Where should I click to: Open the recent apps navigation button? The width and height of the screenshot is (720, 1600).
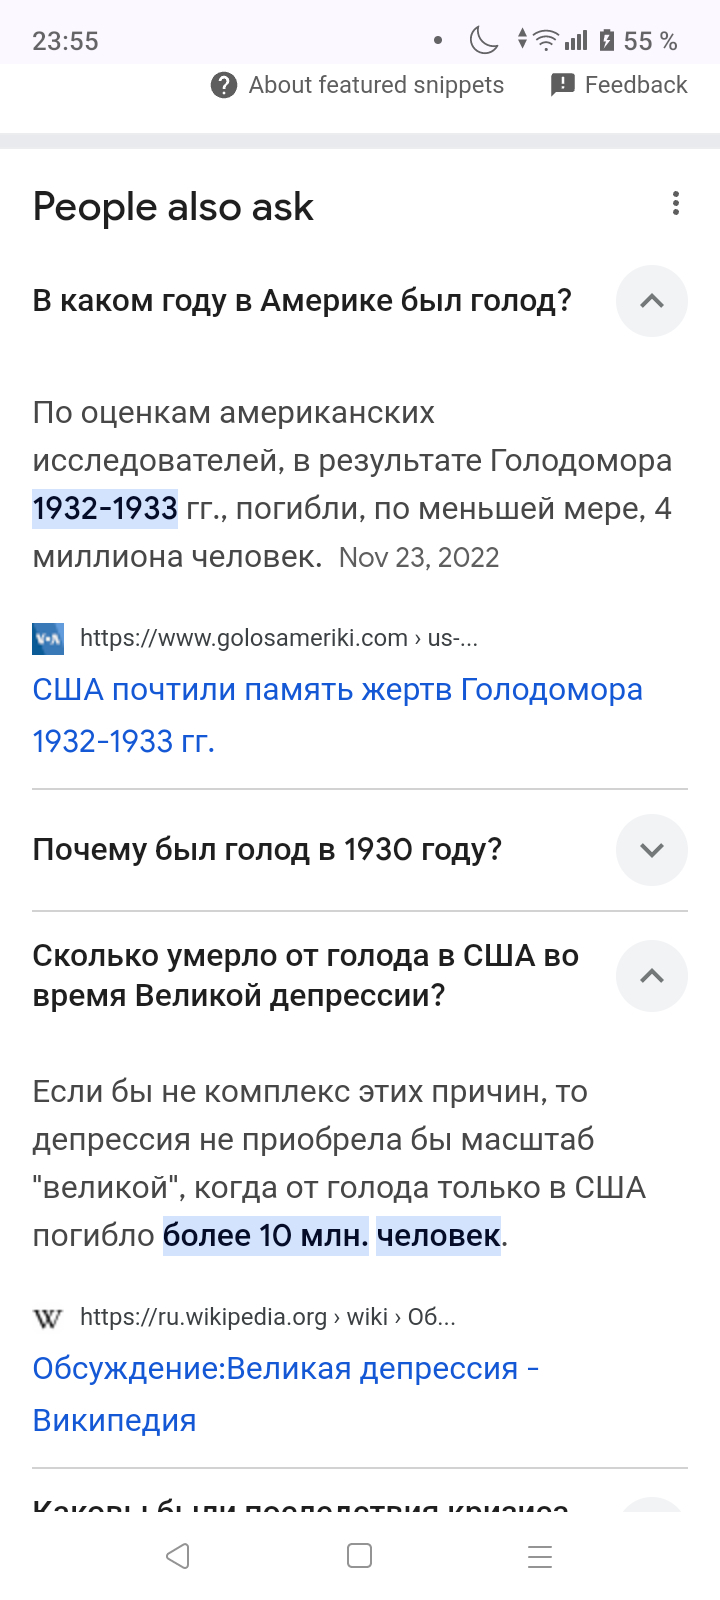point(540,1556)
